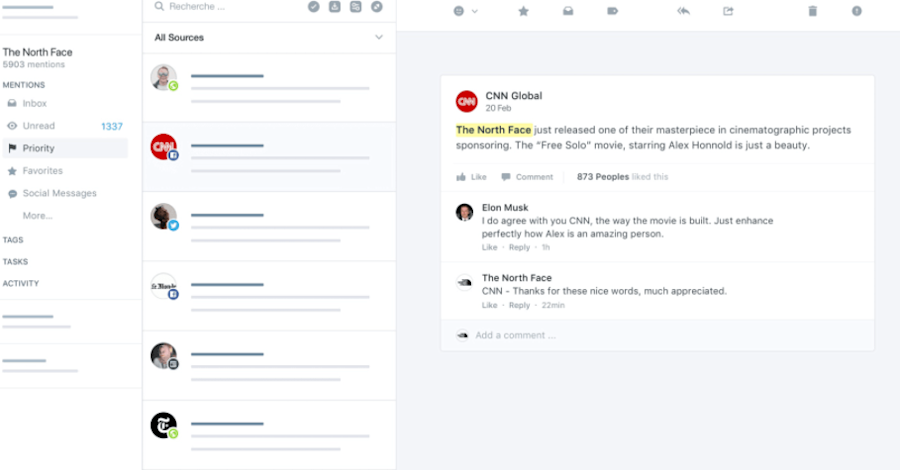Click the round globe icon beside the search
900x470 pixels.
377,6
